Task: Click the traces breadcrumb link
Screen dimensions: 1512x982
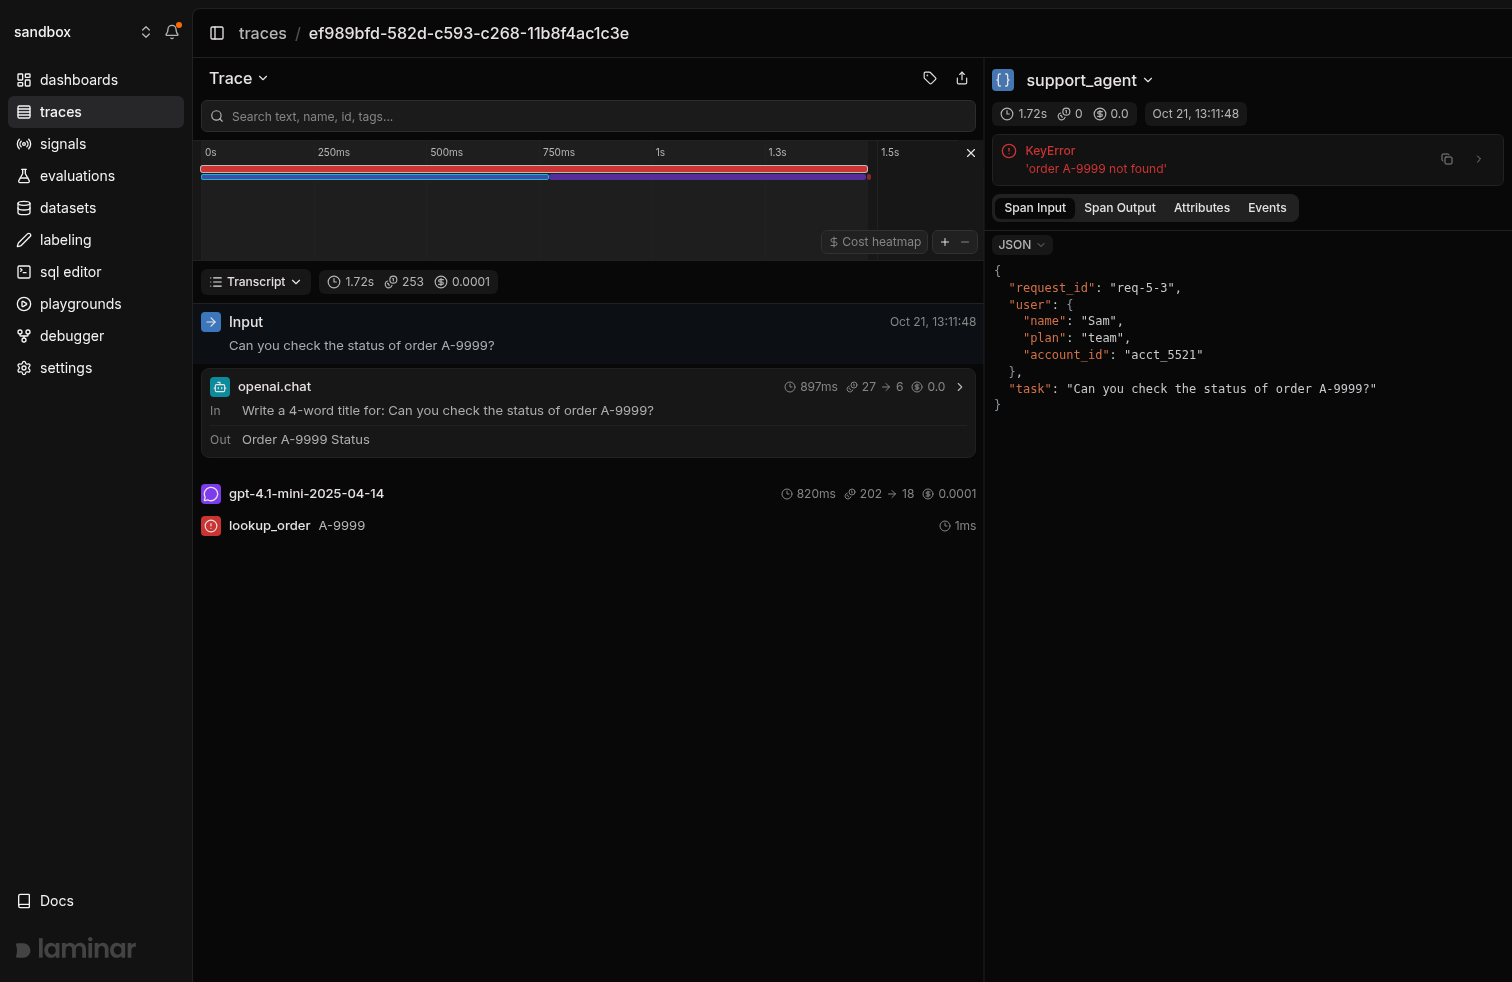Action: click(x=262, y=33)
